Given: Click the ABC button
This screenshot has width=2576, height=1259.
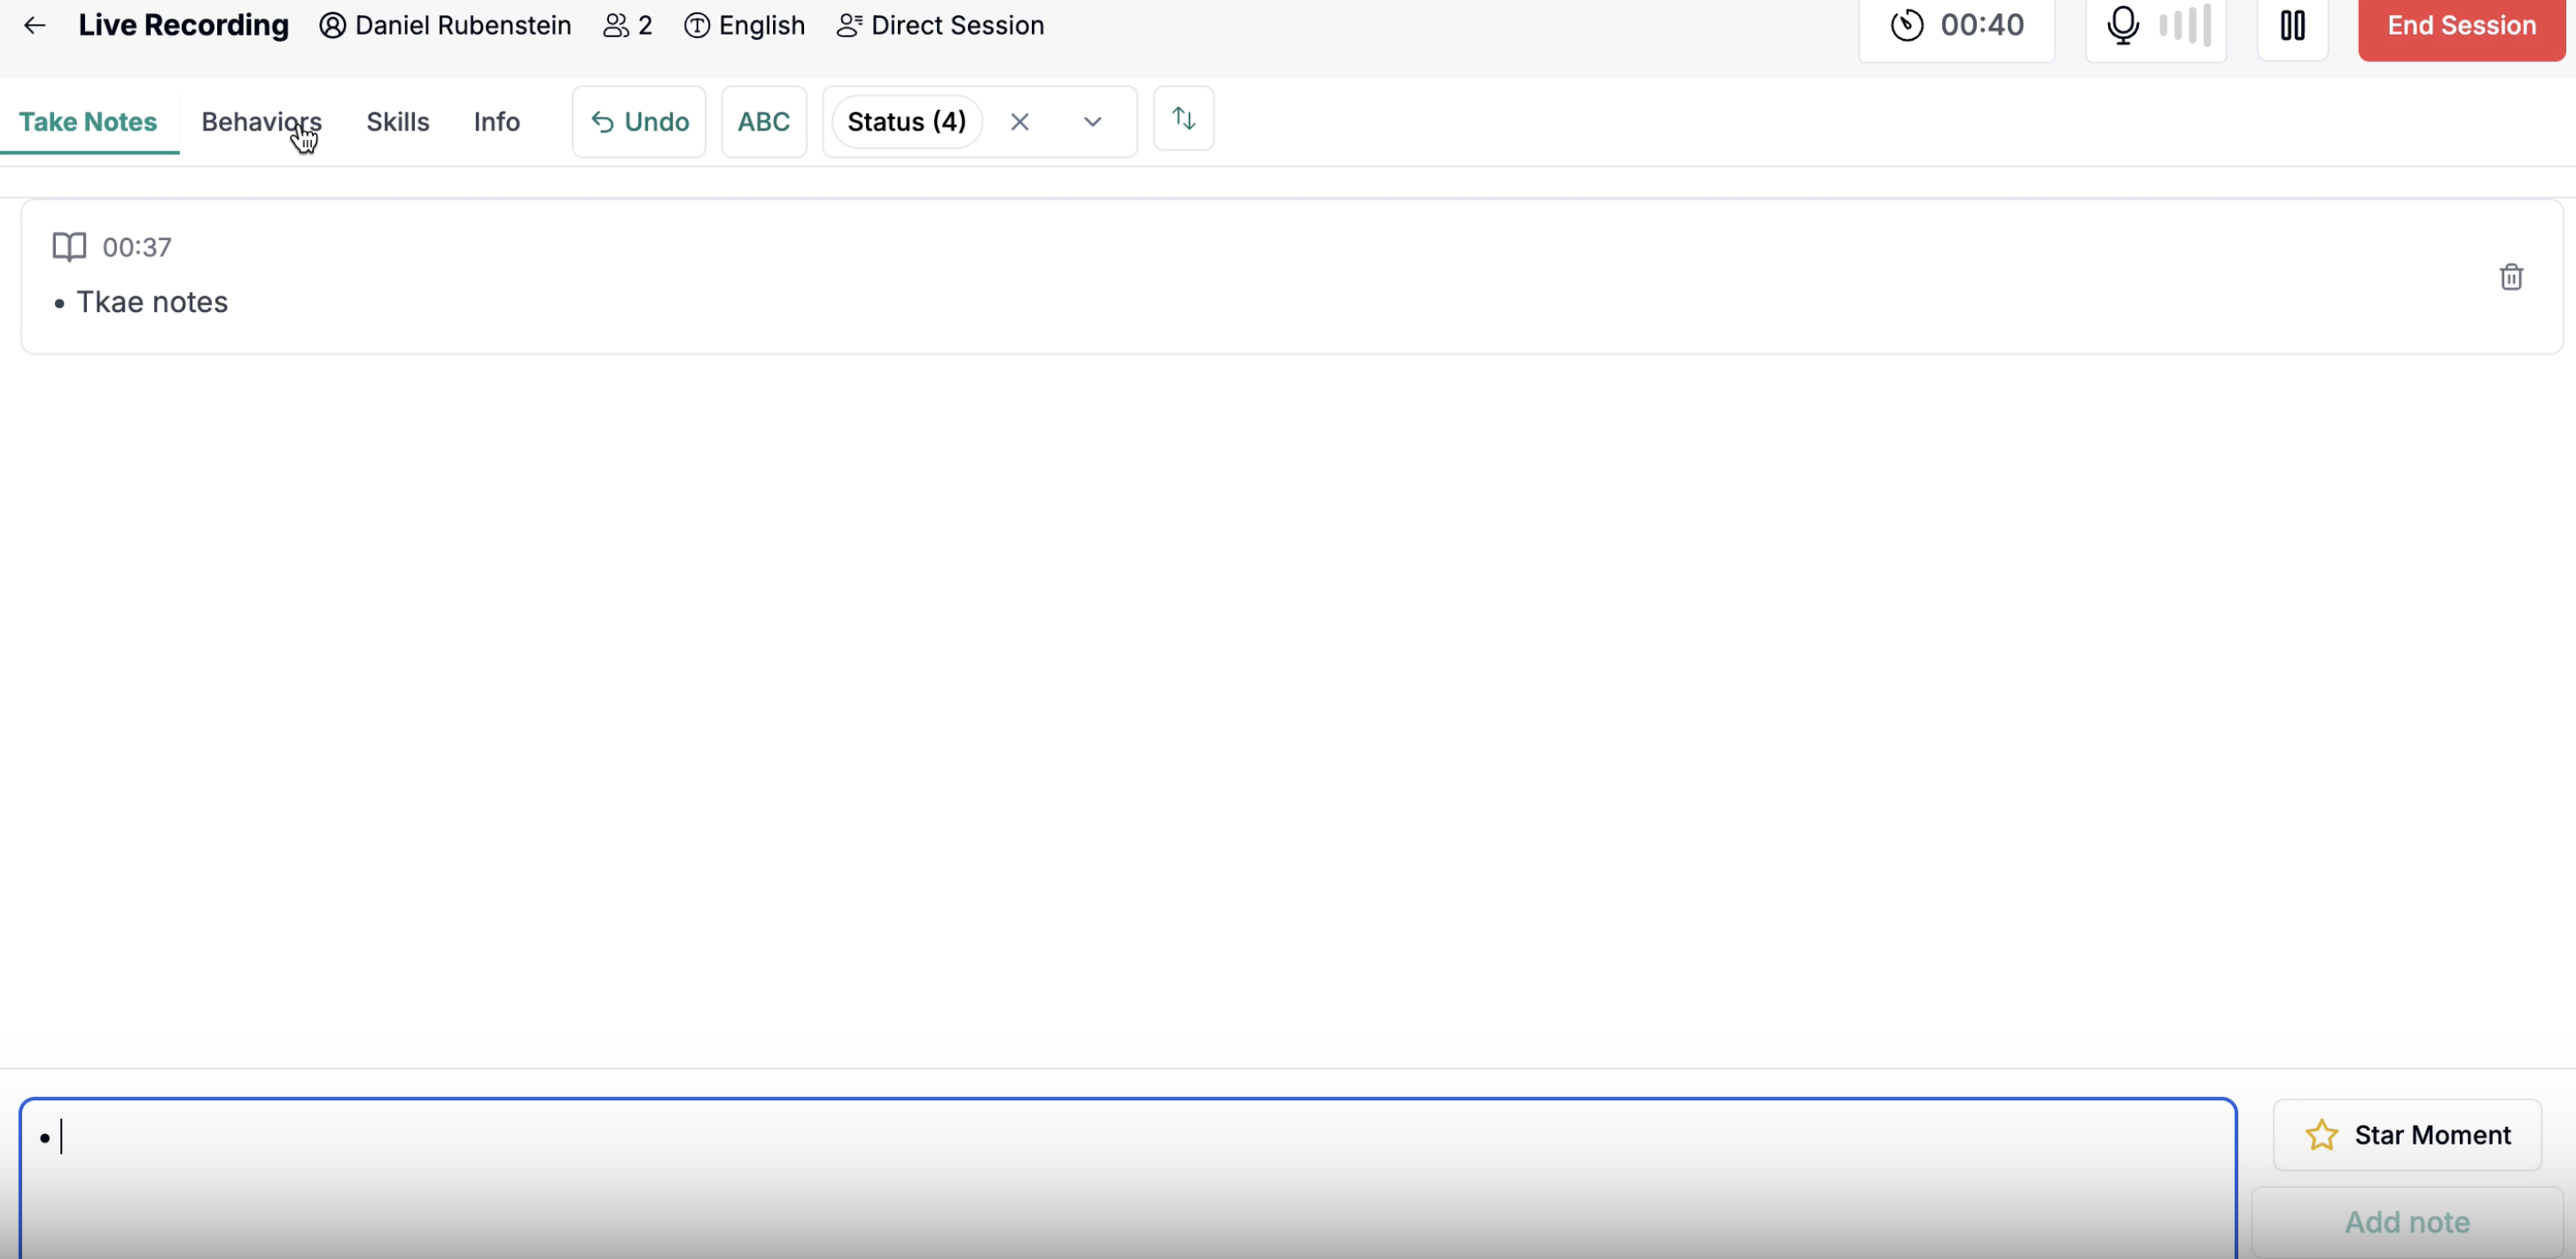Looking at the screenshot, I should pos(764,122).
